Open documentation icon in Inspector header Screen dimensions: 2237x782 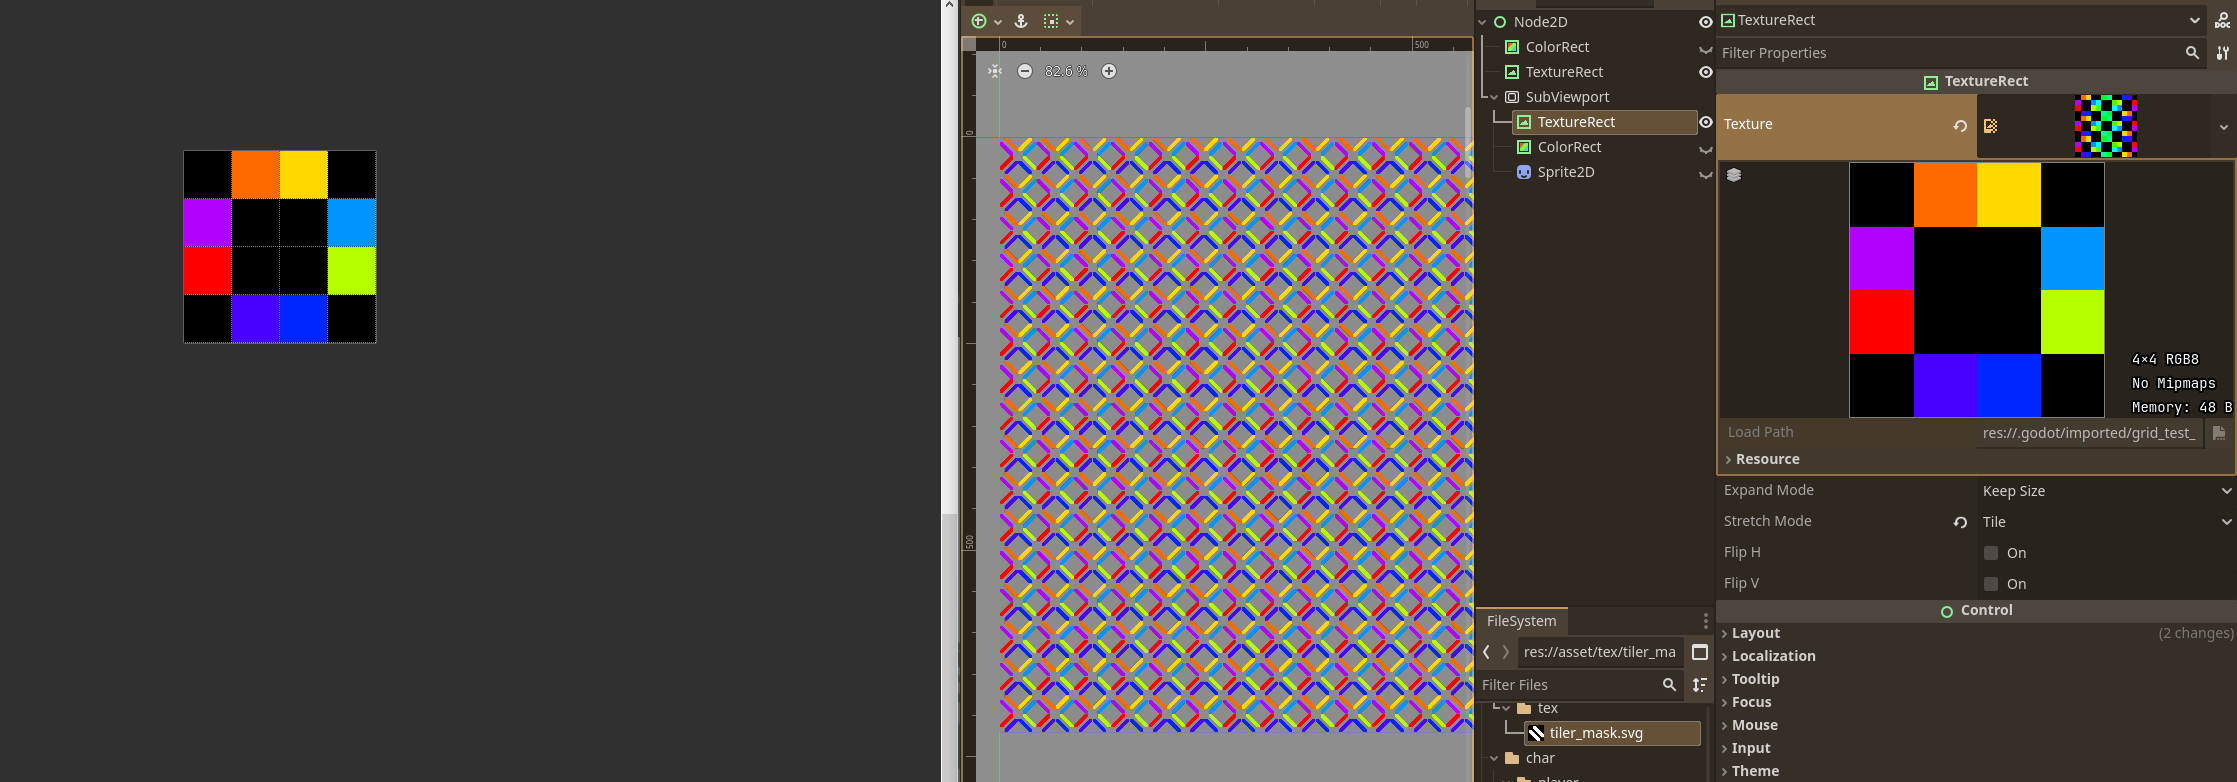[x=2222, y=20]
